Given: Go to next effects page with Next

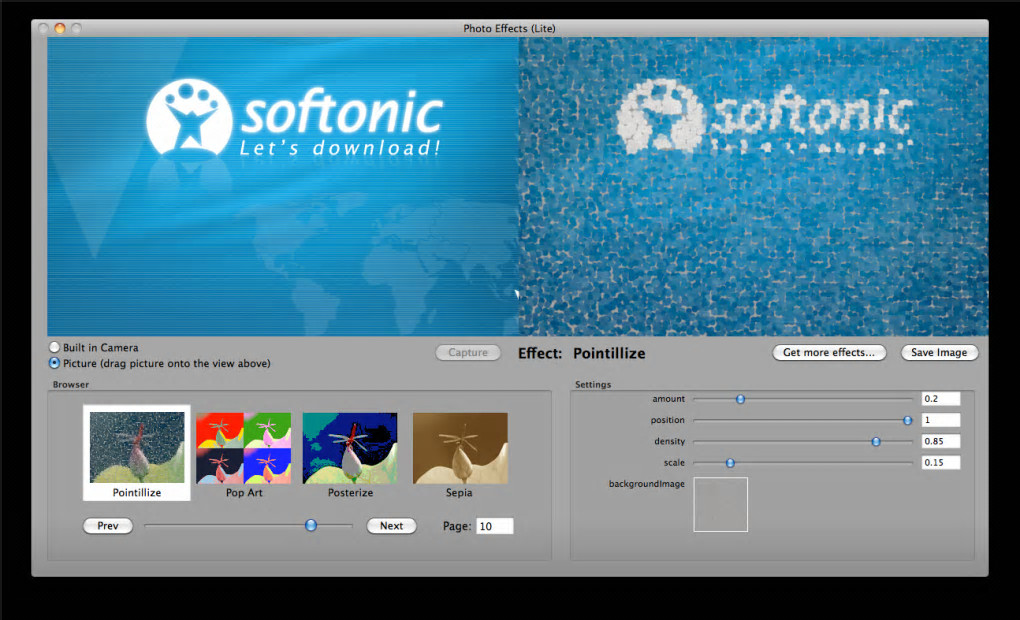Looking at the screenshot, I should click(391, 526).
